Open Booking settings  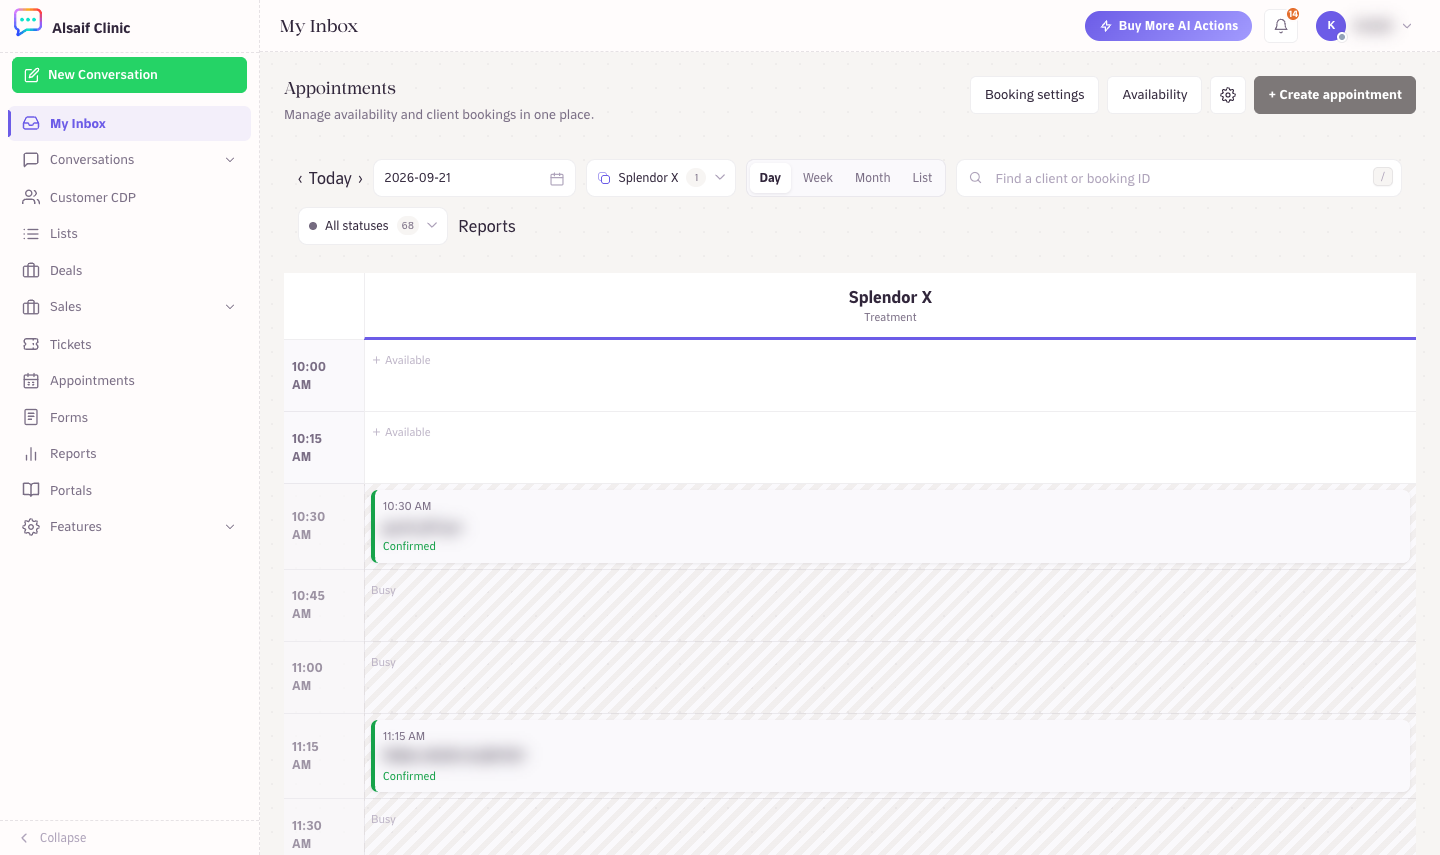(x=1034, y=95)
